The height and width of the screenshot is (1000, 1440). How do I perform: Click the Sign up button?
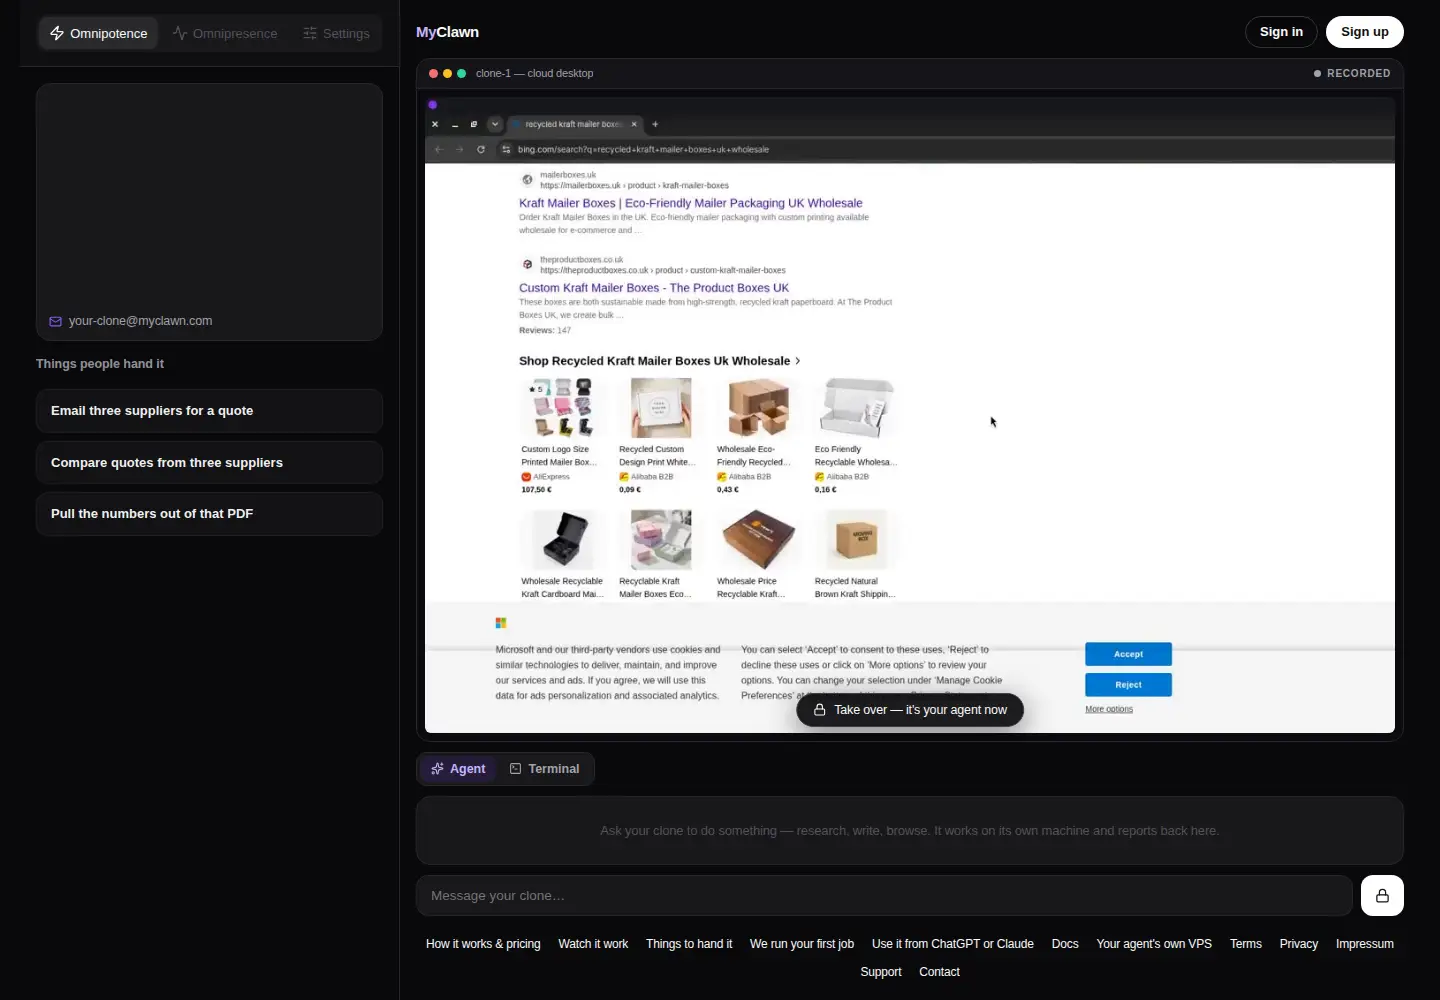coord(1365,32)
